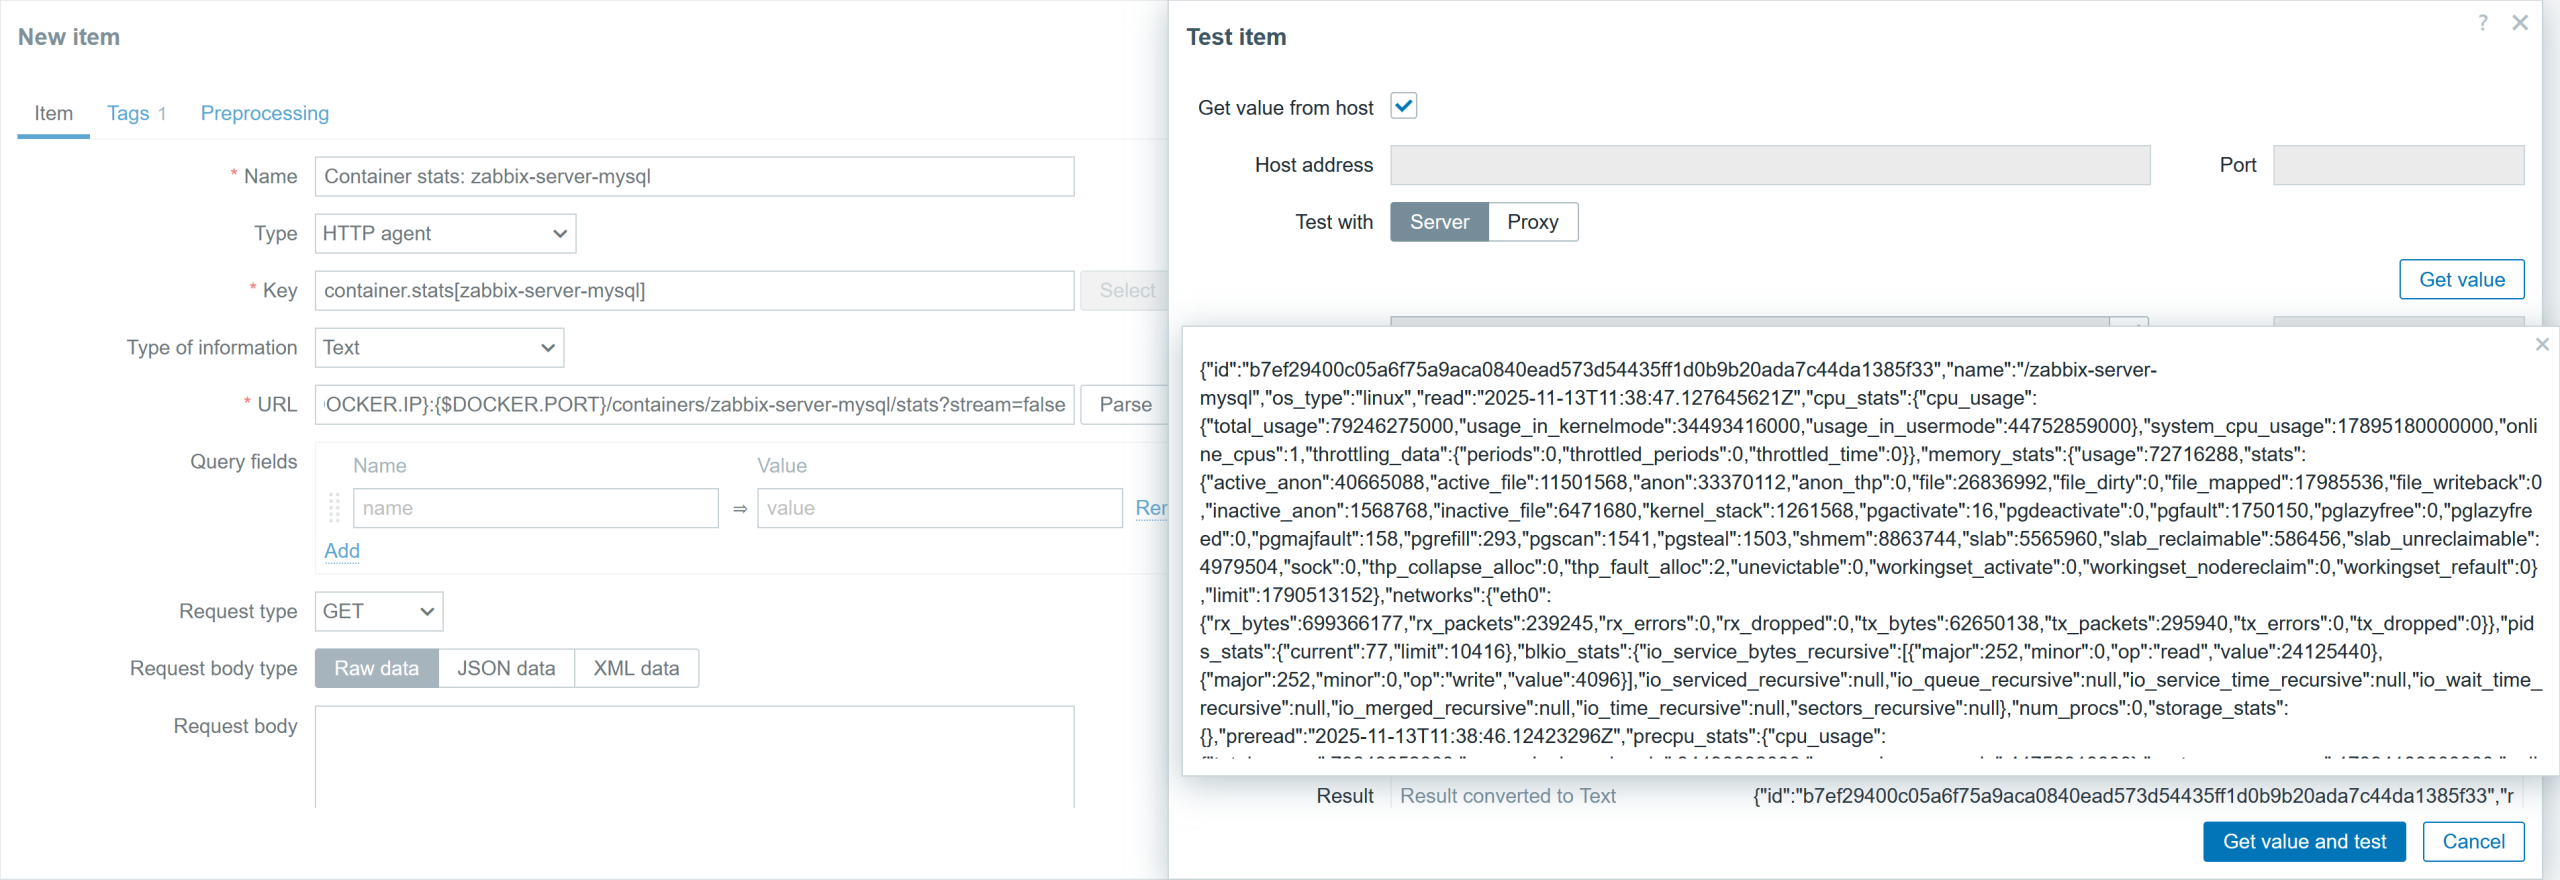
Task: Dismiss the JSON result popup
Action: [x=2542, y=345]
